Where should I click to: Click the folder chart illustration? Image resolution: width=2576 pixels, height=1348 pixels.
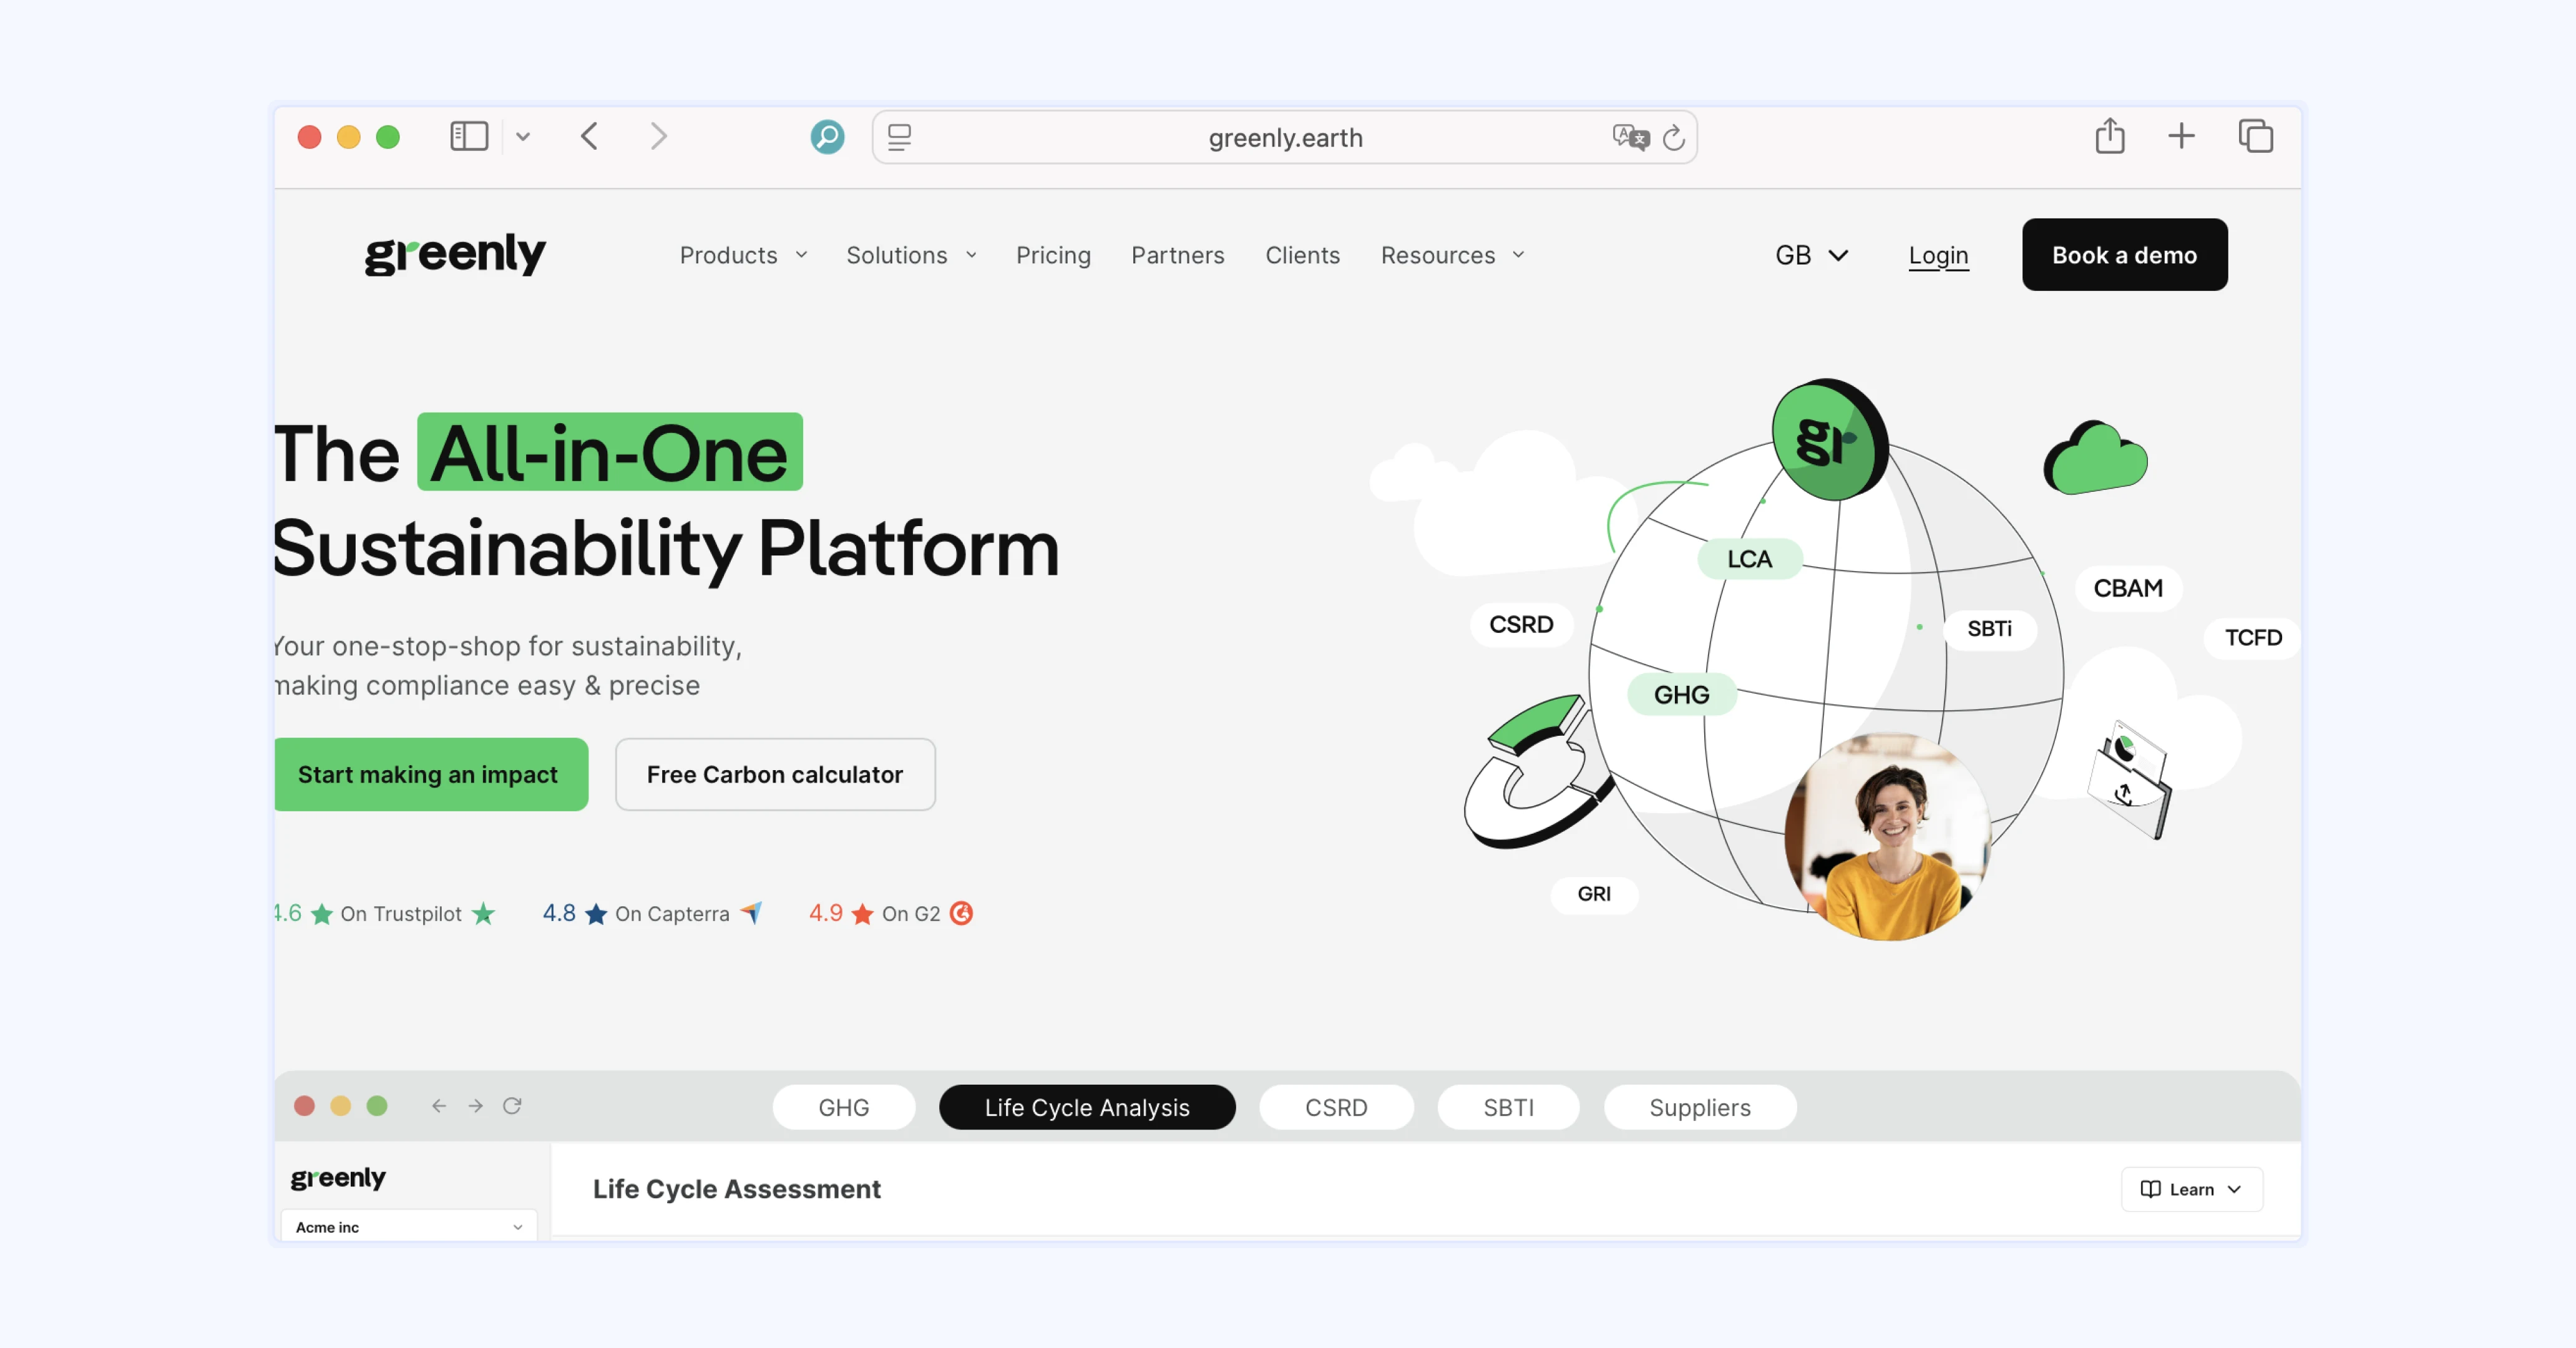pos(2129,780)
